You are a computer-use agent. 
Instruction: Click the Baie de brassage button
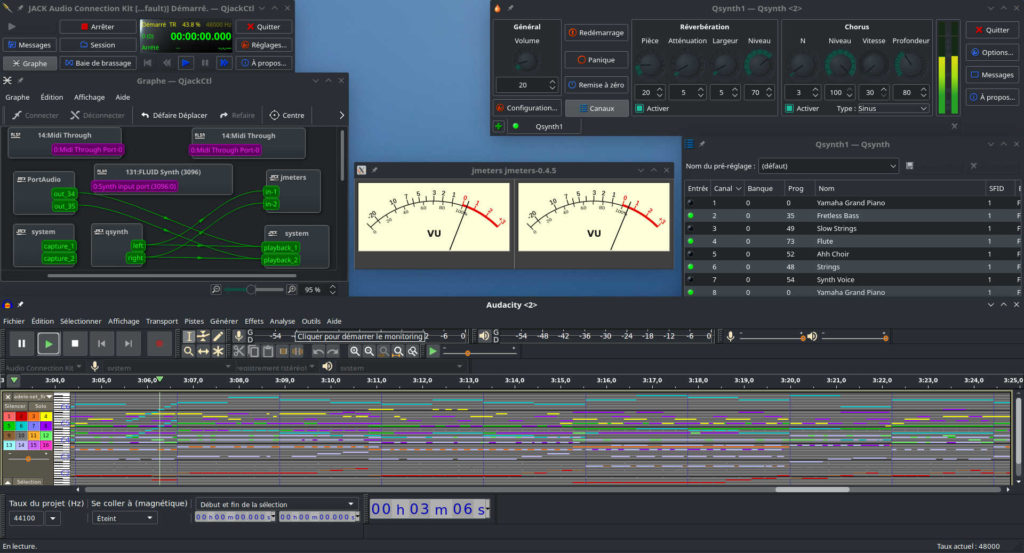tap(98, 63)
